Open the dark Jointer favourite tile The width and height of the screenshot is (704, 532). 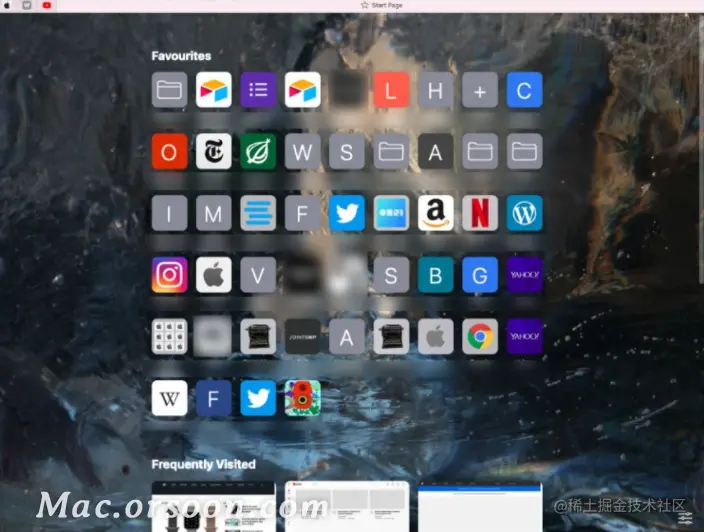(303, 336)
